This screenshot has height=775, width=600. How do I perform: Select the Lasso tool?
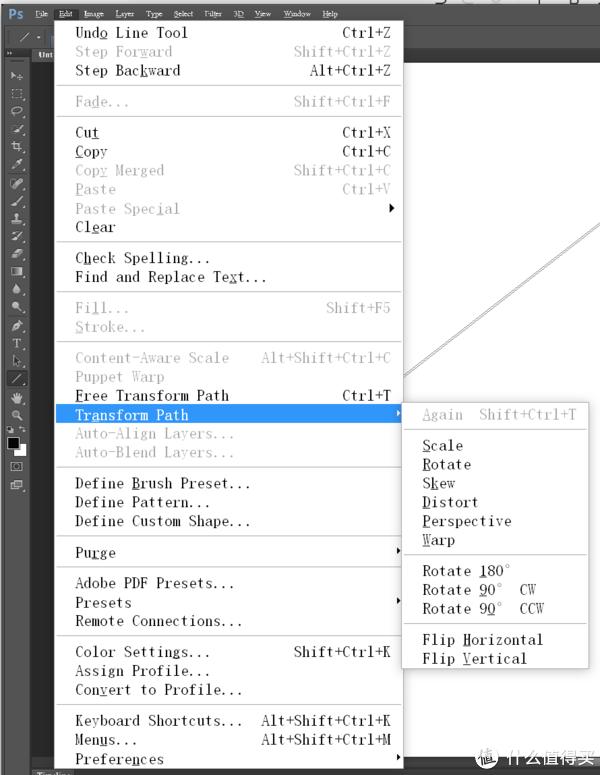[x=17, y=111]
